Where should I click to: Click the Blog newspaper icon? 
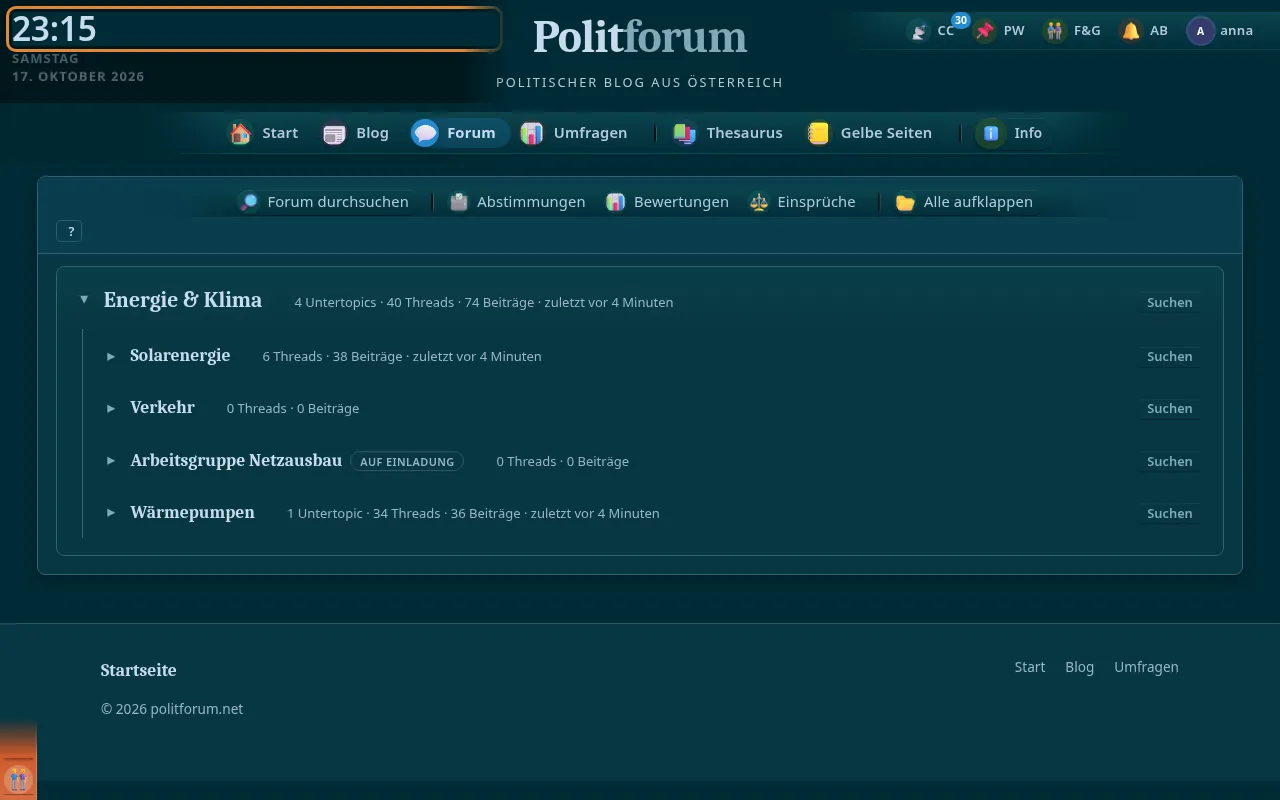[x=334, y=133]
